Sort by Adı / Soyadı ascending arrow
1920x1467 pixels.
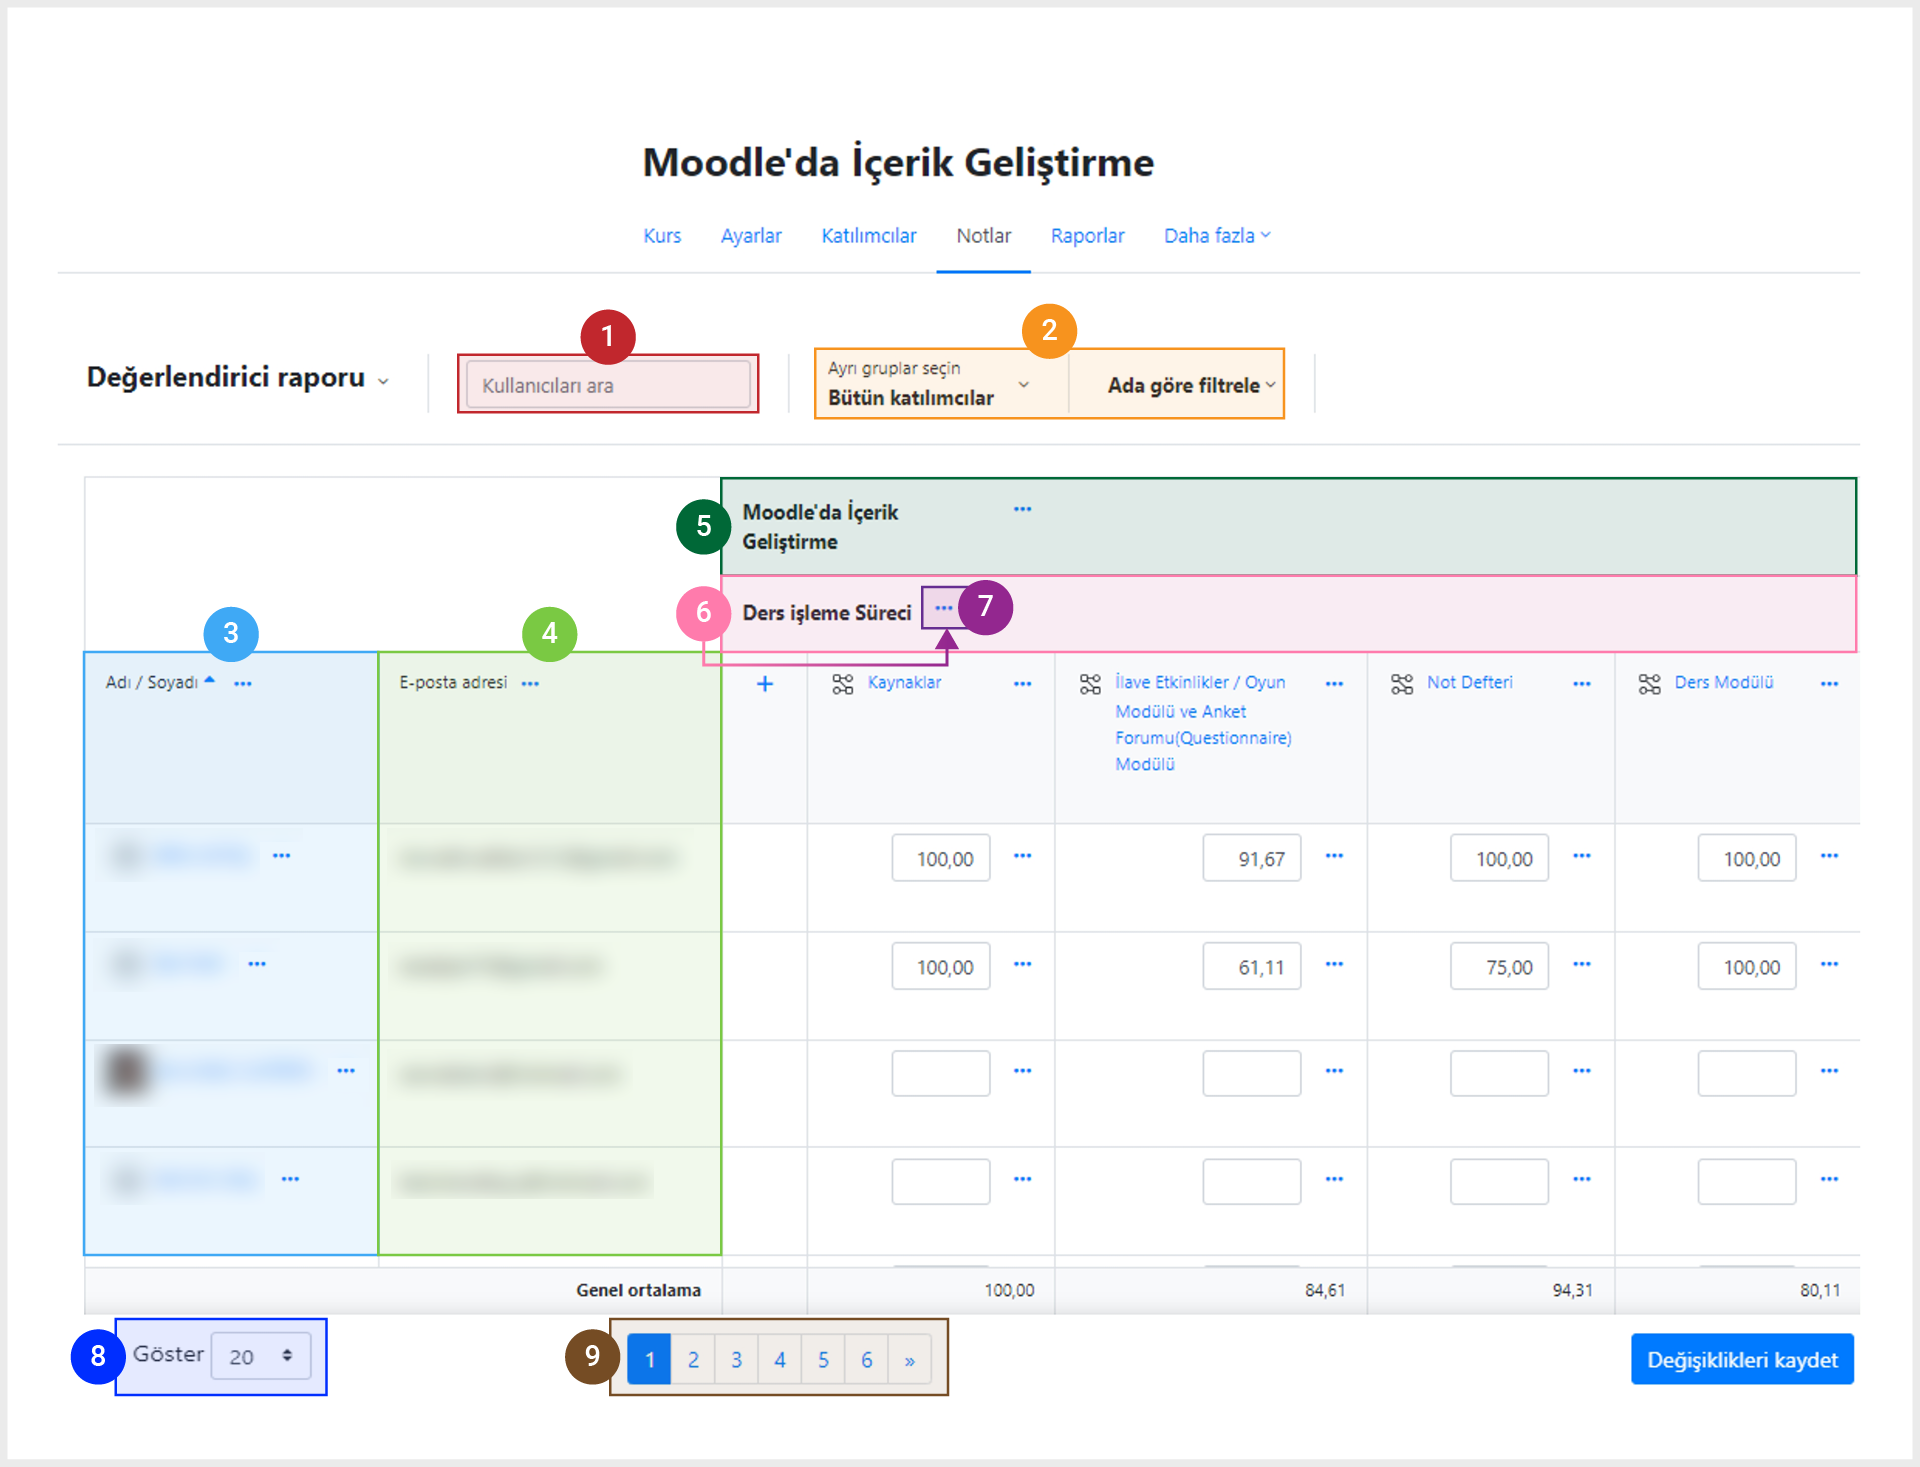209,680
